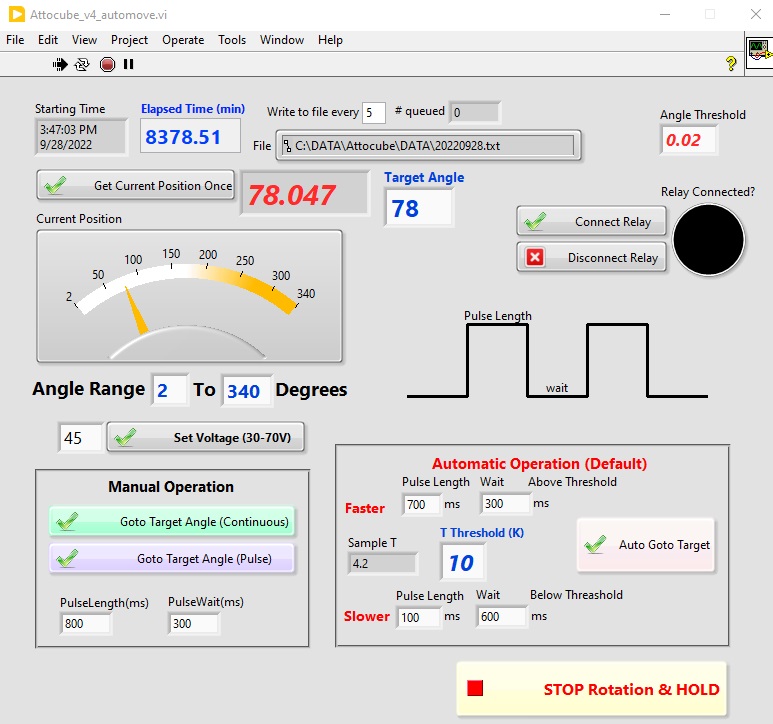Click the file path browse icon
Screen dimensions: 773x724
pos(288,146)
